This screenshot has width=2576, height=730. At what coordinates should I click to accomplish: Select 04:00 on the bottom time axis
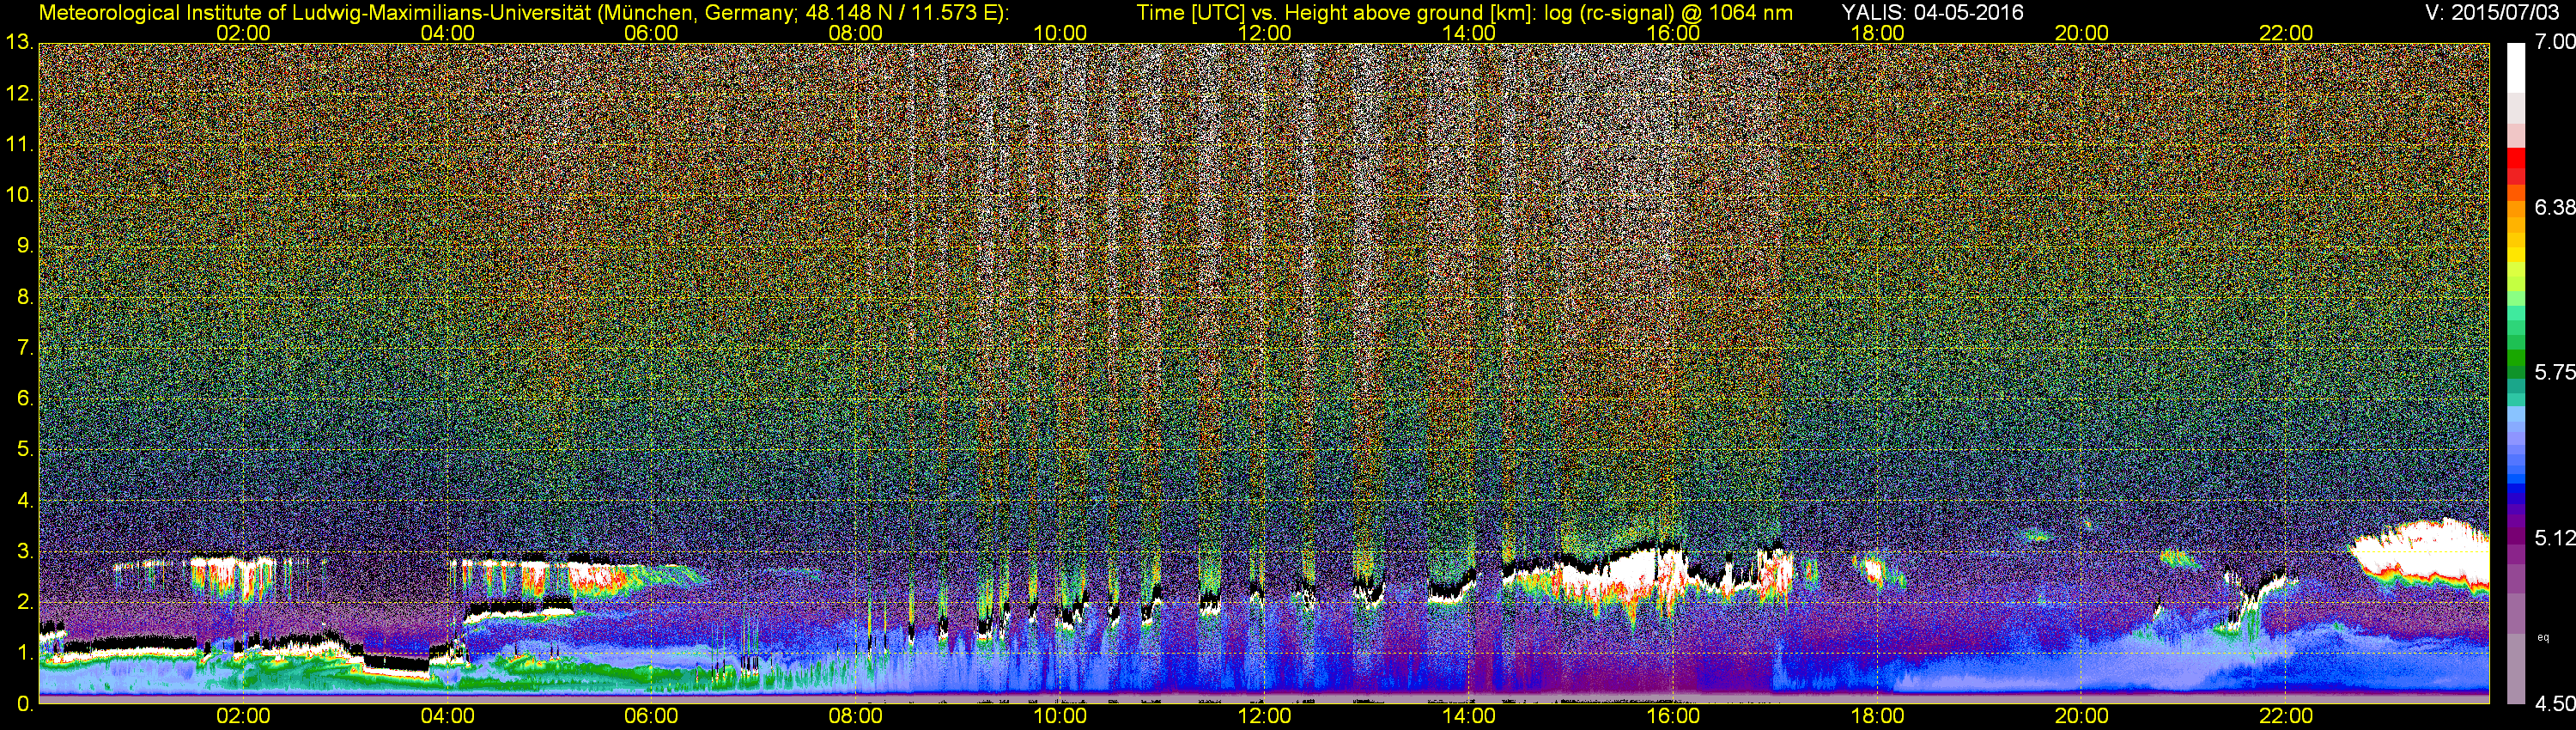coord(447,716)
